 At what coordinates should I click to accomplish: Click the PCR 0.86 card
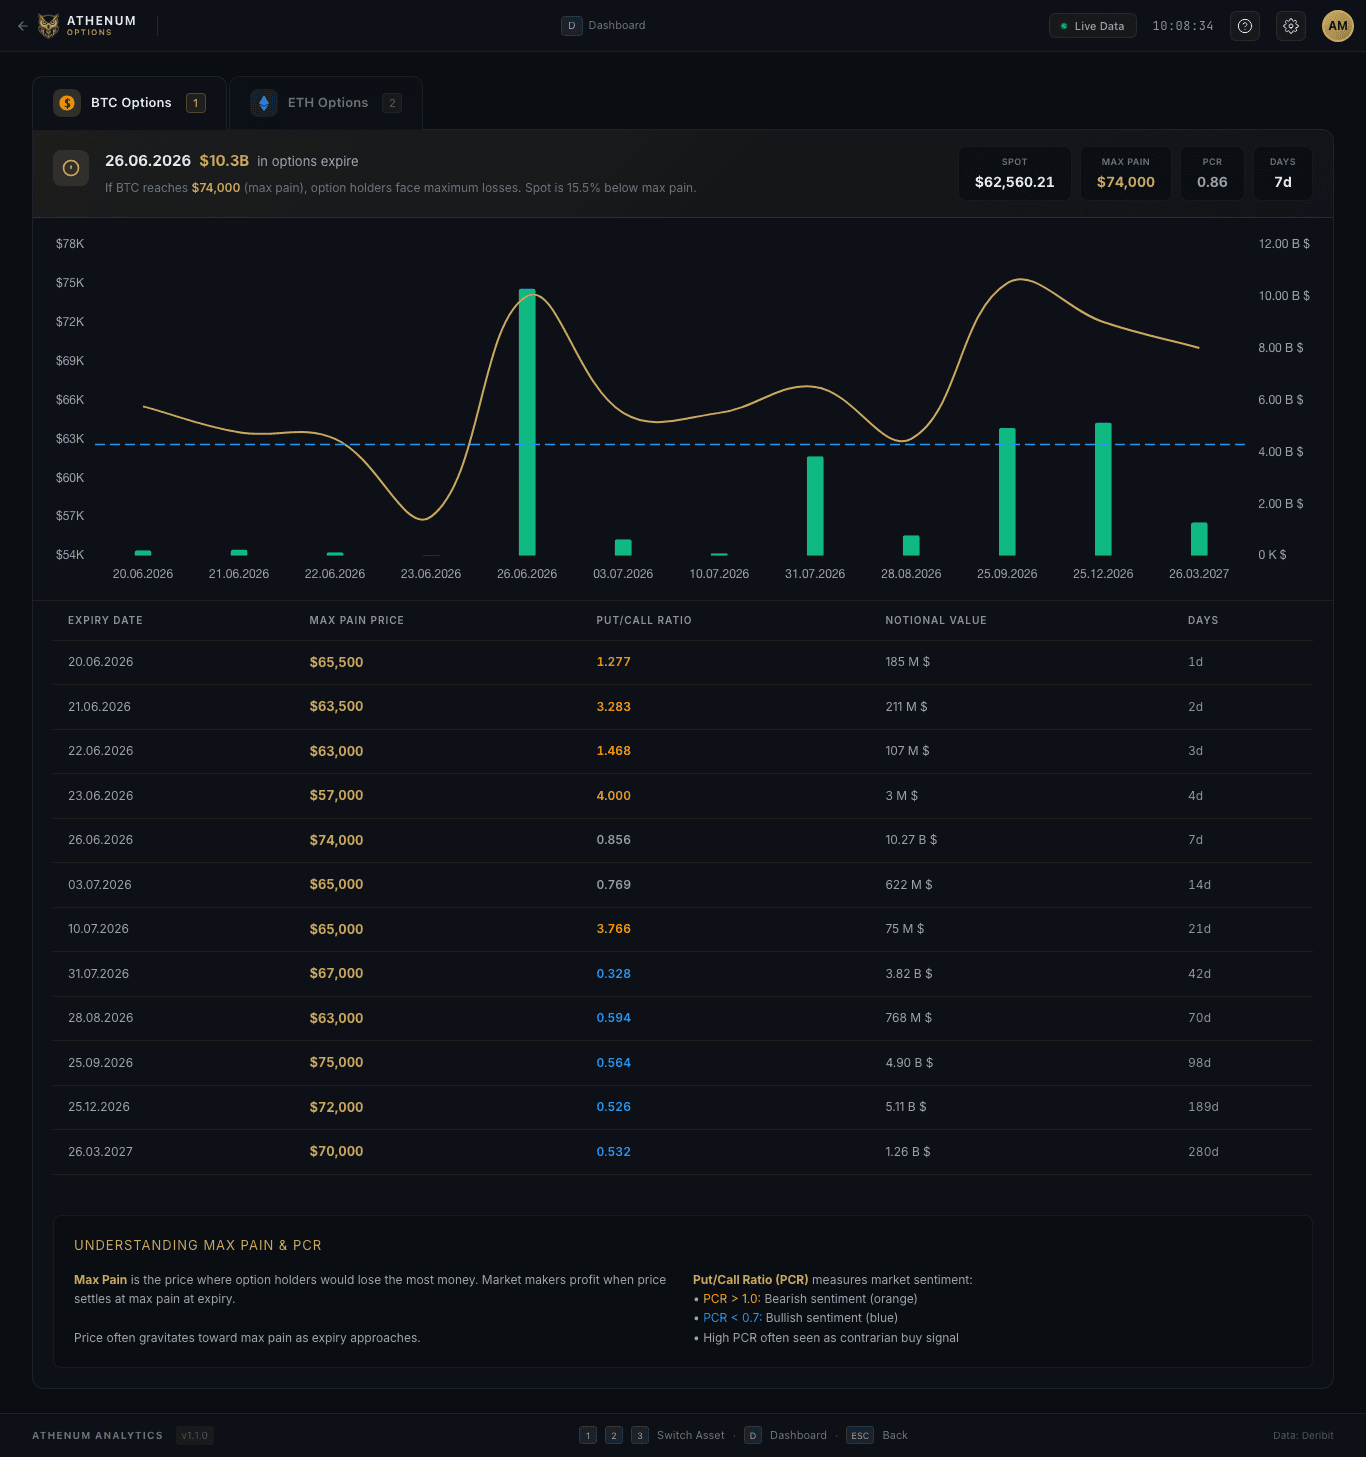tap(1212, 174)
